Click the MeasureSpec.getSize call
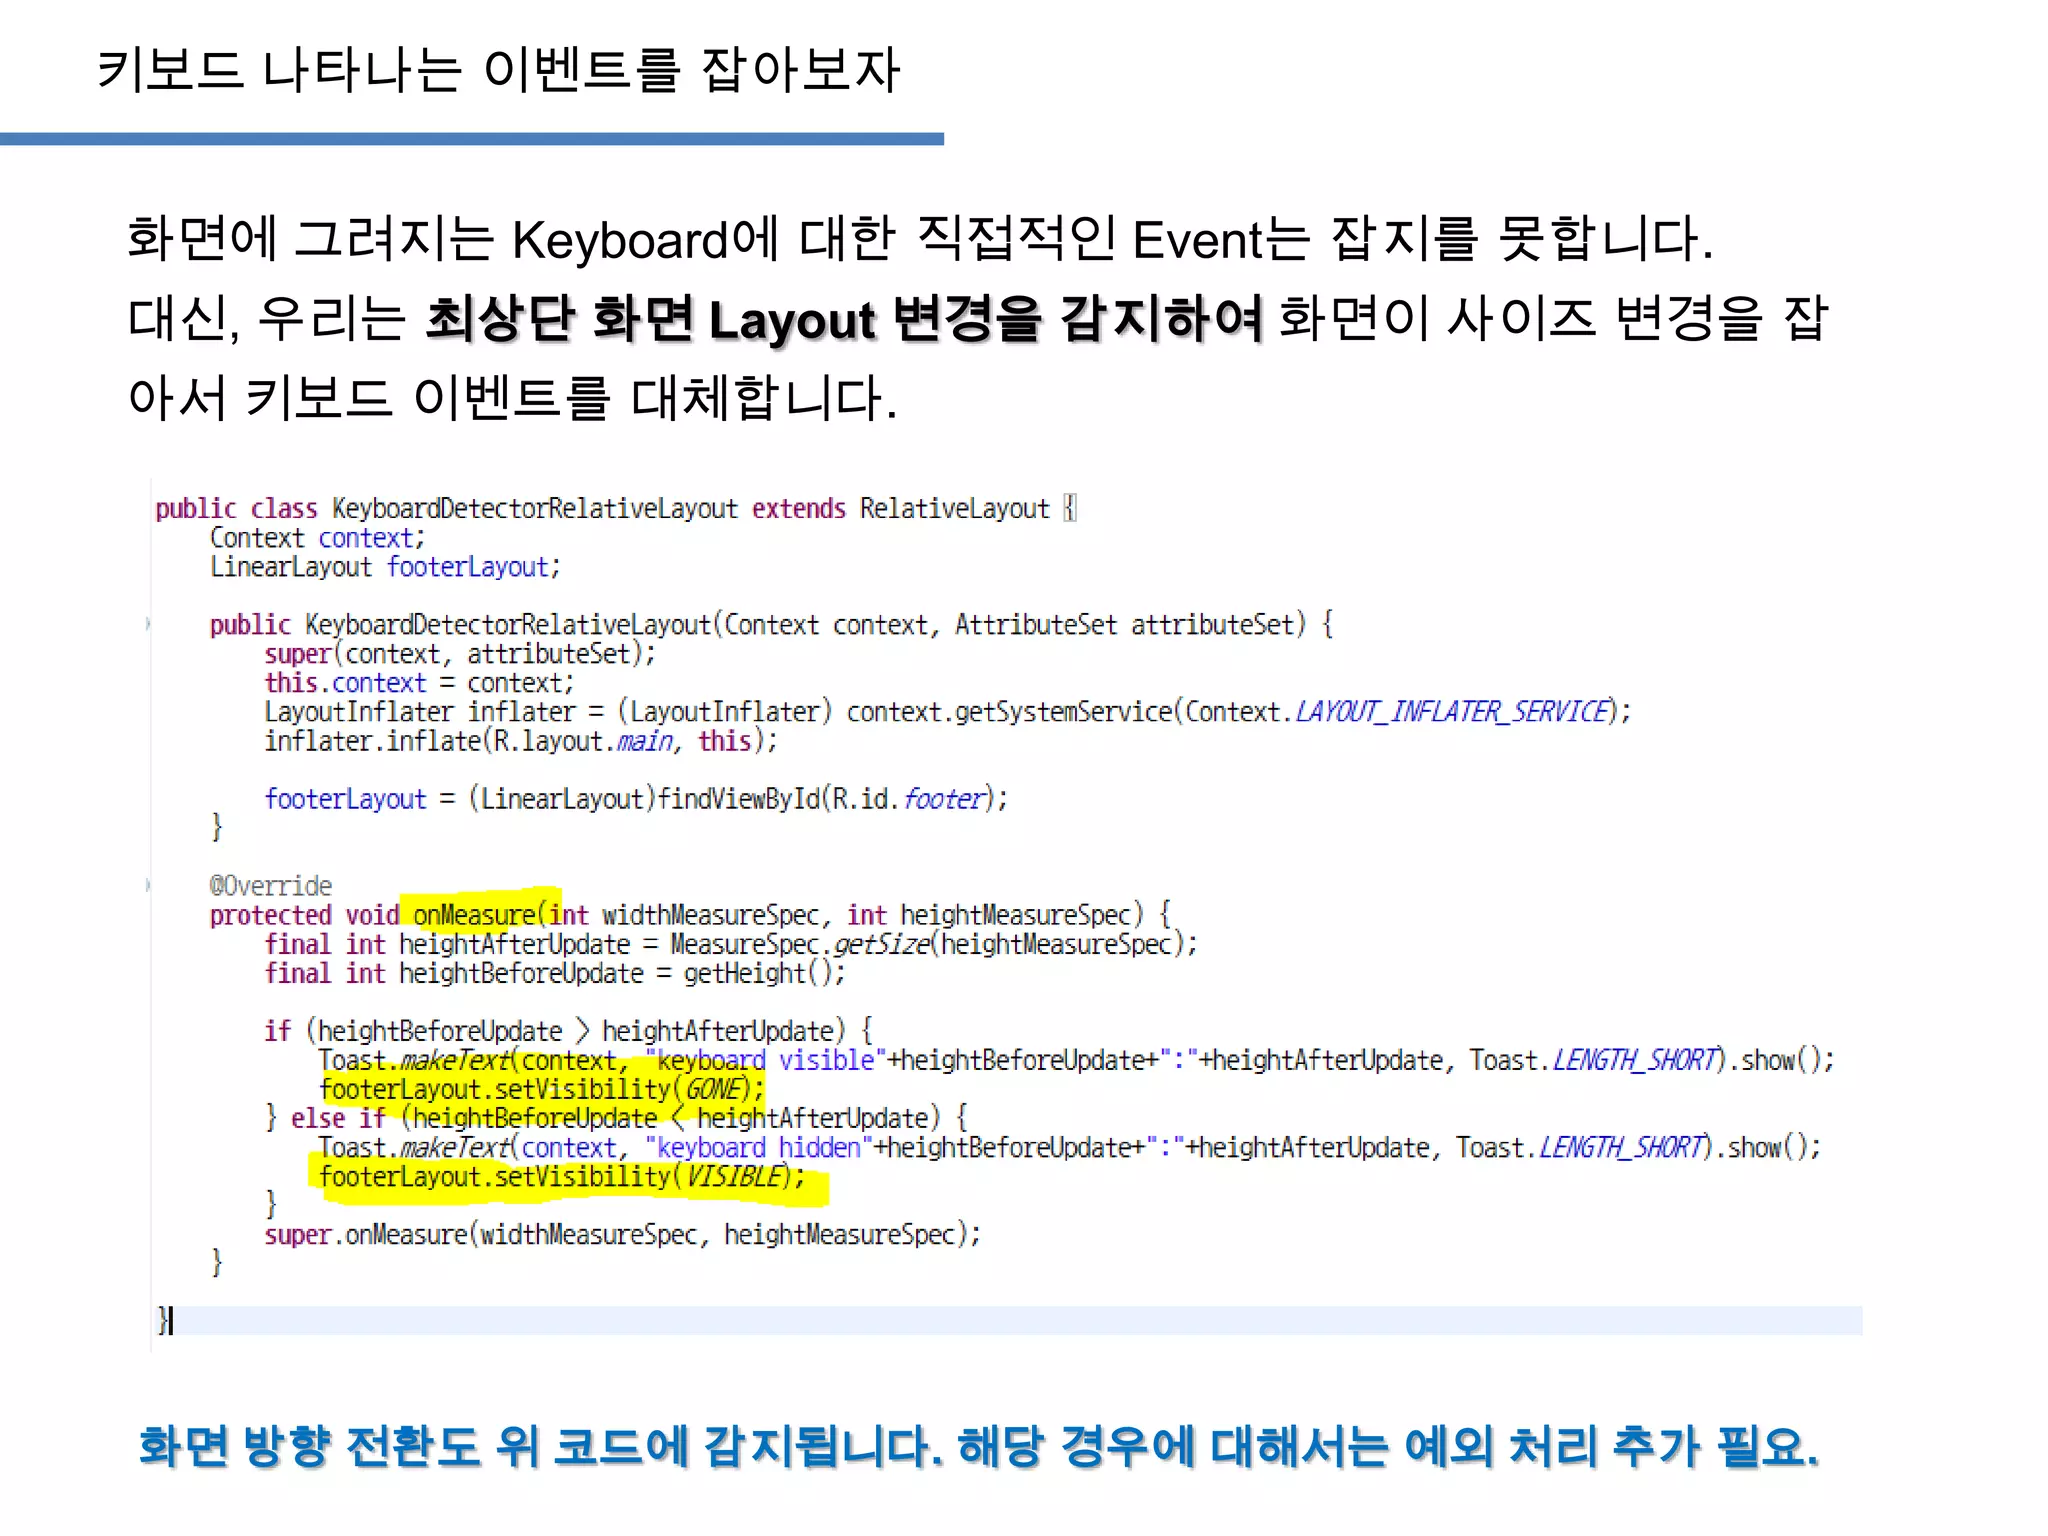 799,944
